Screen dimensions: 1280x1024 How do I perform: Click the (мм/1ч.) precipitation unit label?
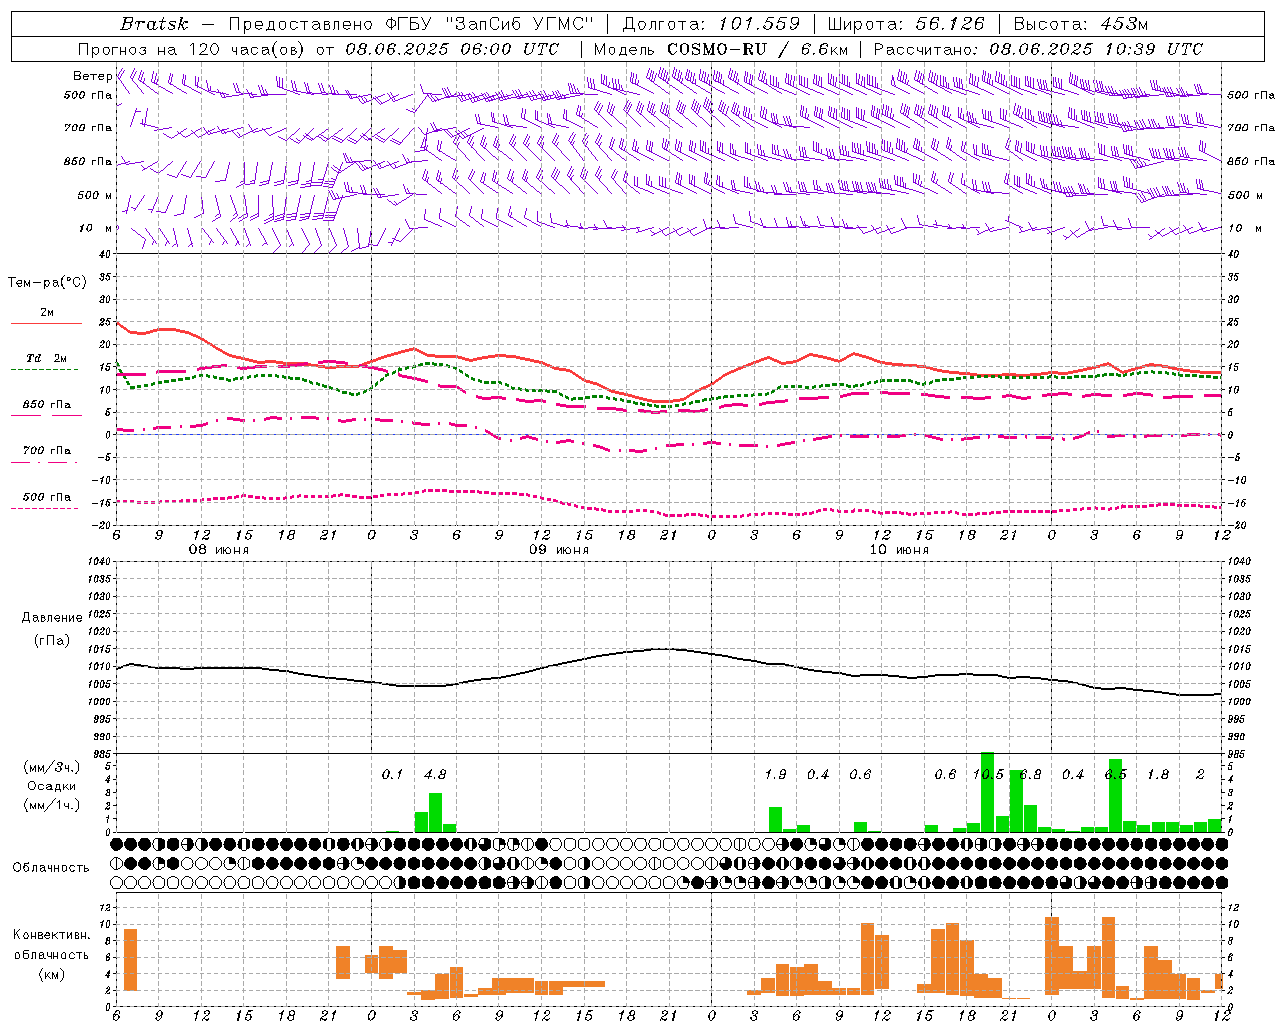51,805
